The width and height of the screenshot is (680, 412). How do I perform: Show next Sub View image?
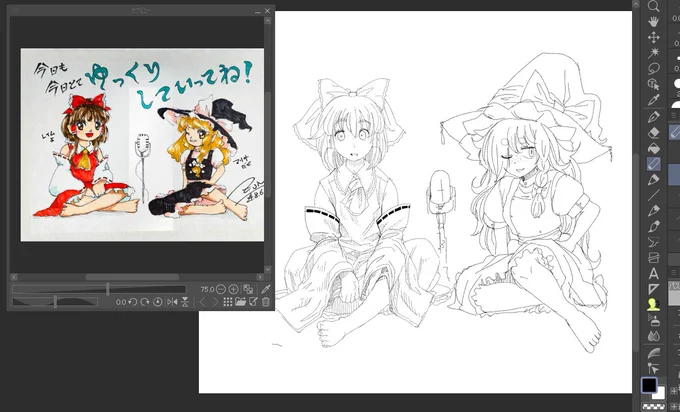215,302
